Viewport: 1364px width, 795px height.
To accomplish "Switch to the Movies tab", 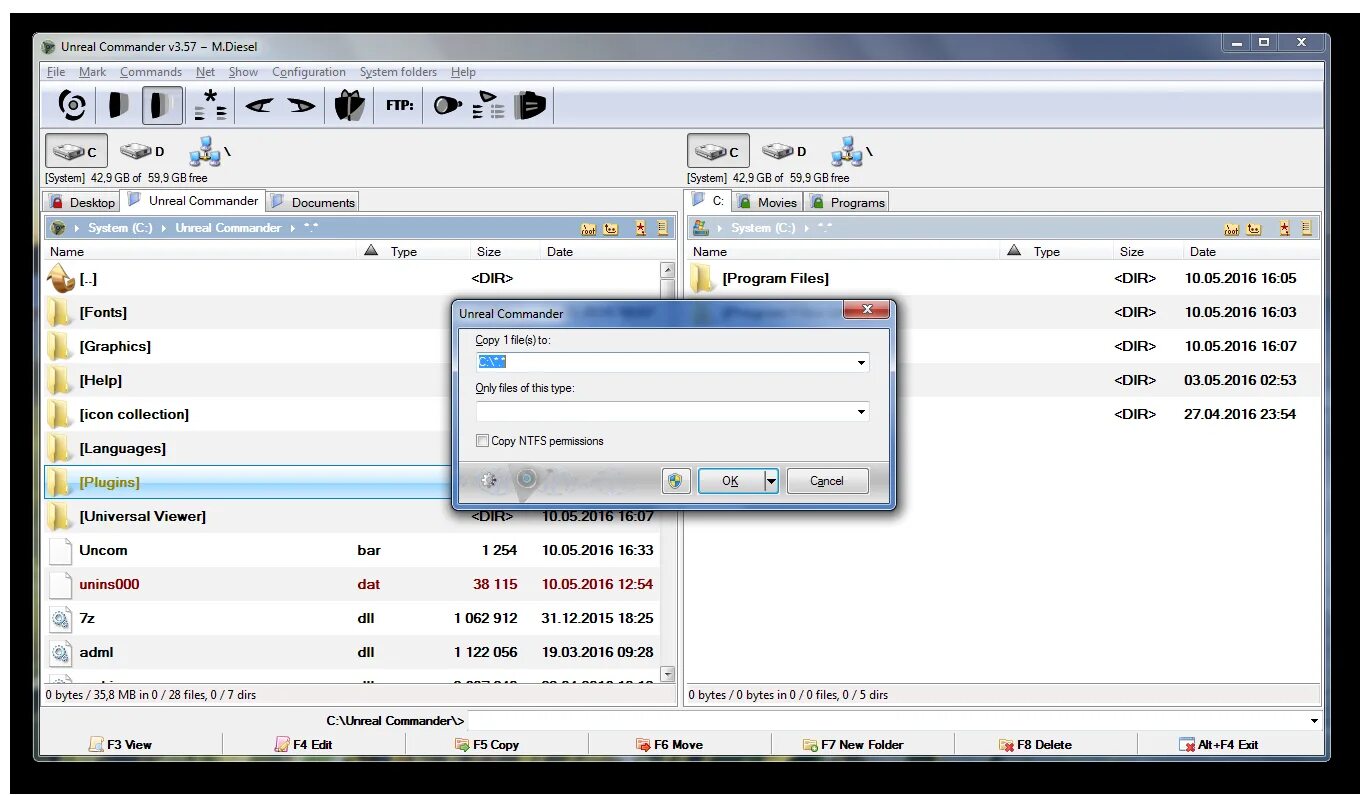I will [x=766, y=202].
